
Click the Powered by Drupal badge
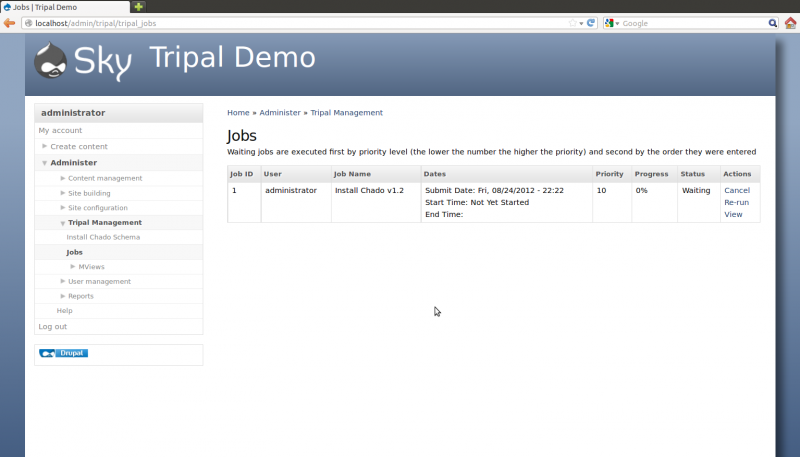coord(64,353)
